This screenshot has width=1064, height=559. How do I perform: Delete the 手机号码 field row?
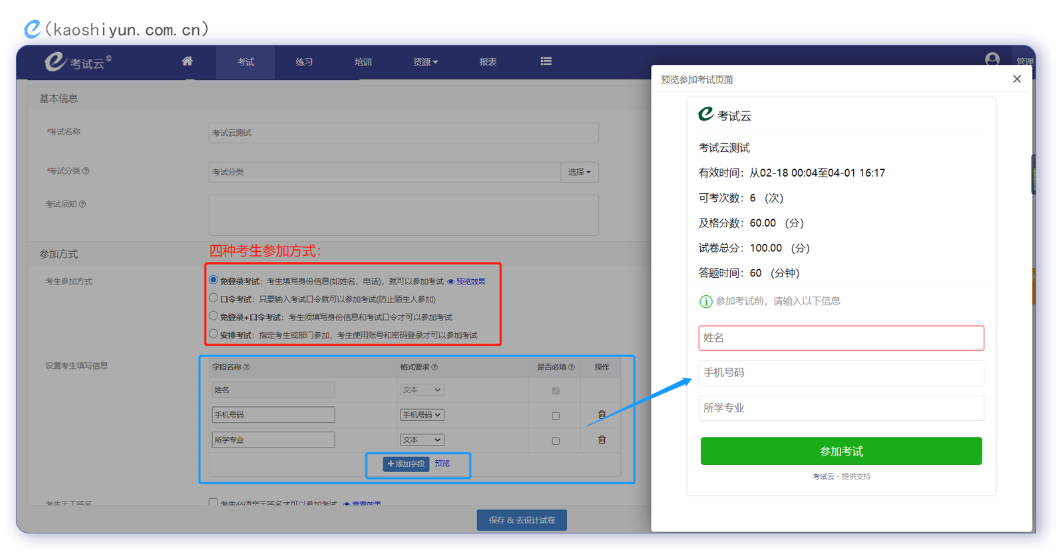[601, 415]
